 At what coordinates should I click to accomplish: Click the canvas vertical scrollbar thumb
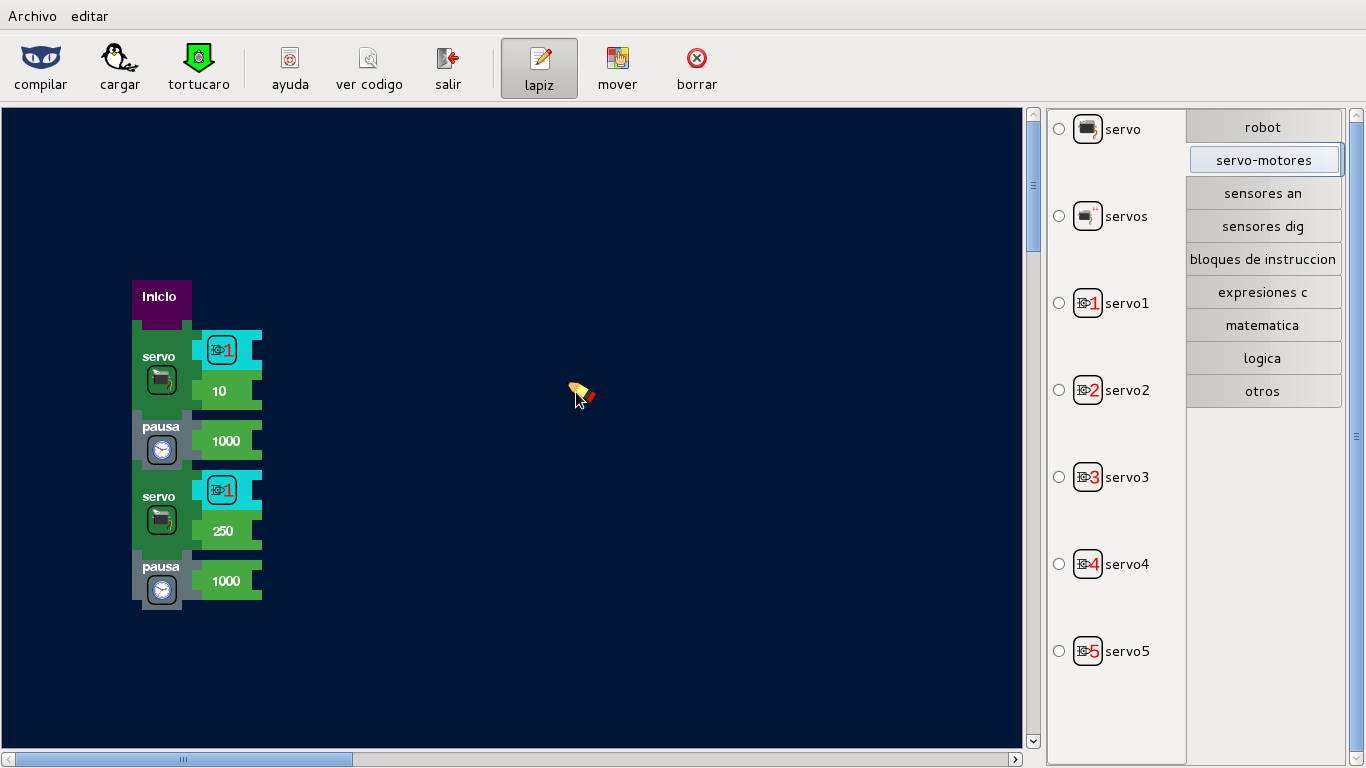[x=1034, y=186]
